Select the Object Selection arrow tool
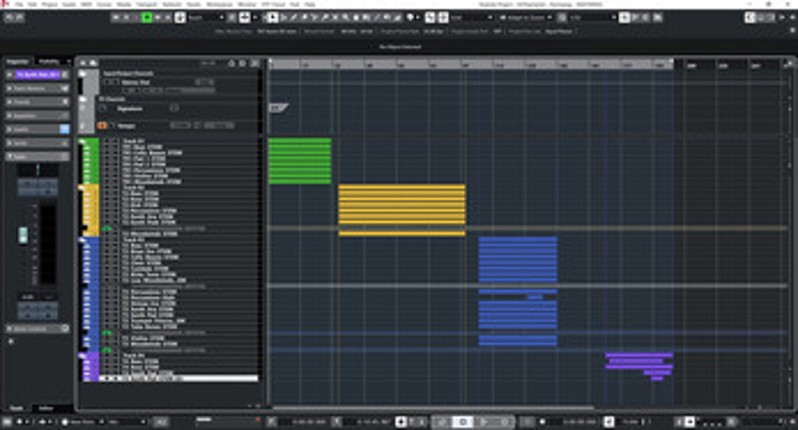Screen dimensions: 798x430 click(272, 17)
